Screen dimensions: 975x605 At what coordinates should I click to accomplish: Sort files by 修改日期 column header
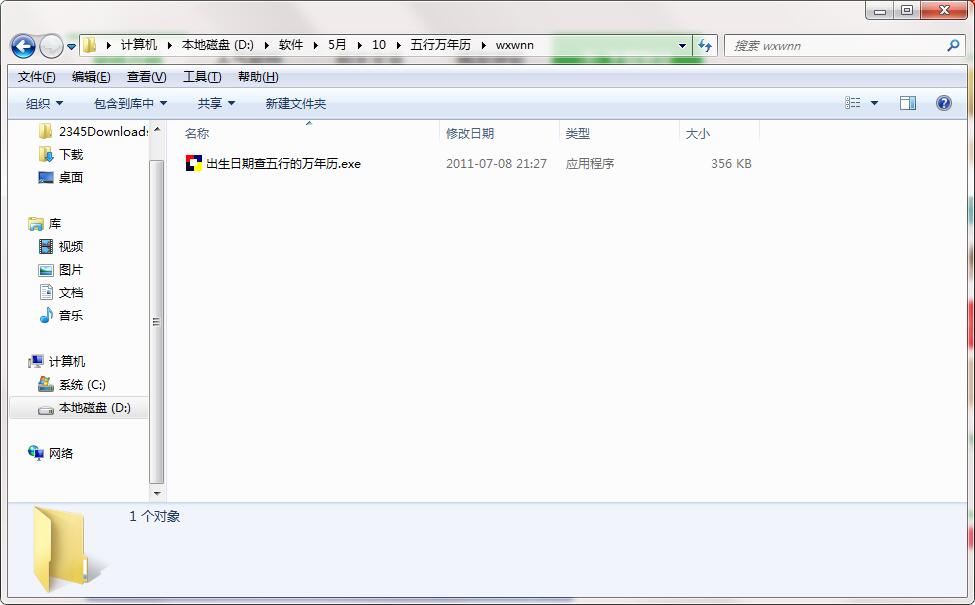[x=470, y=133]
